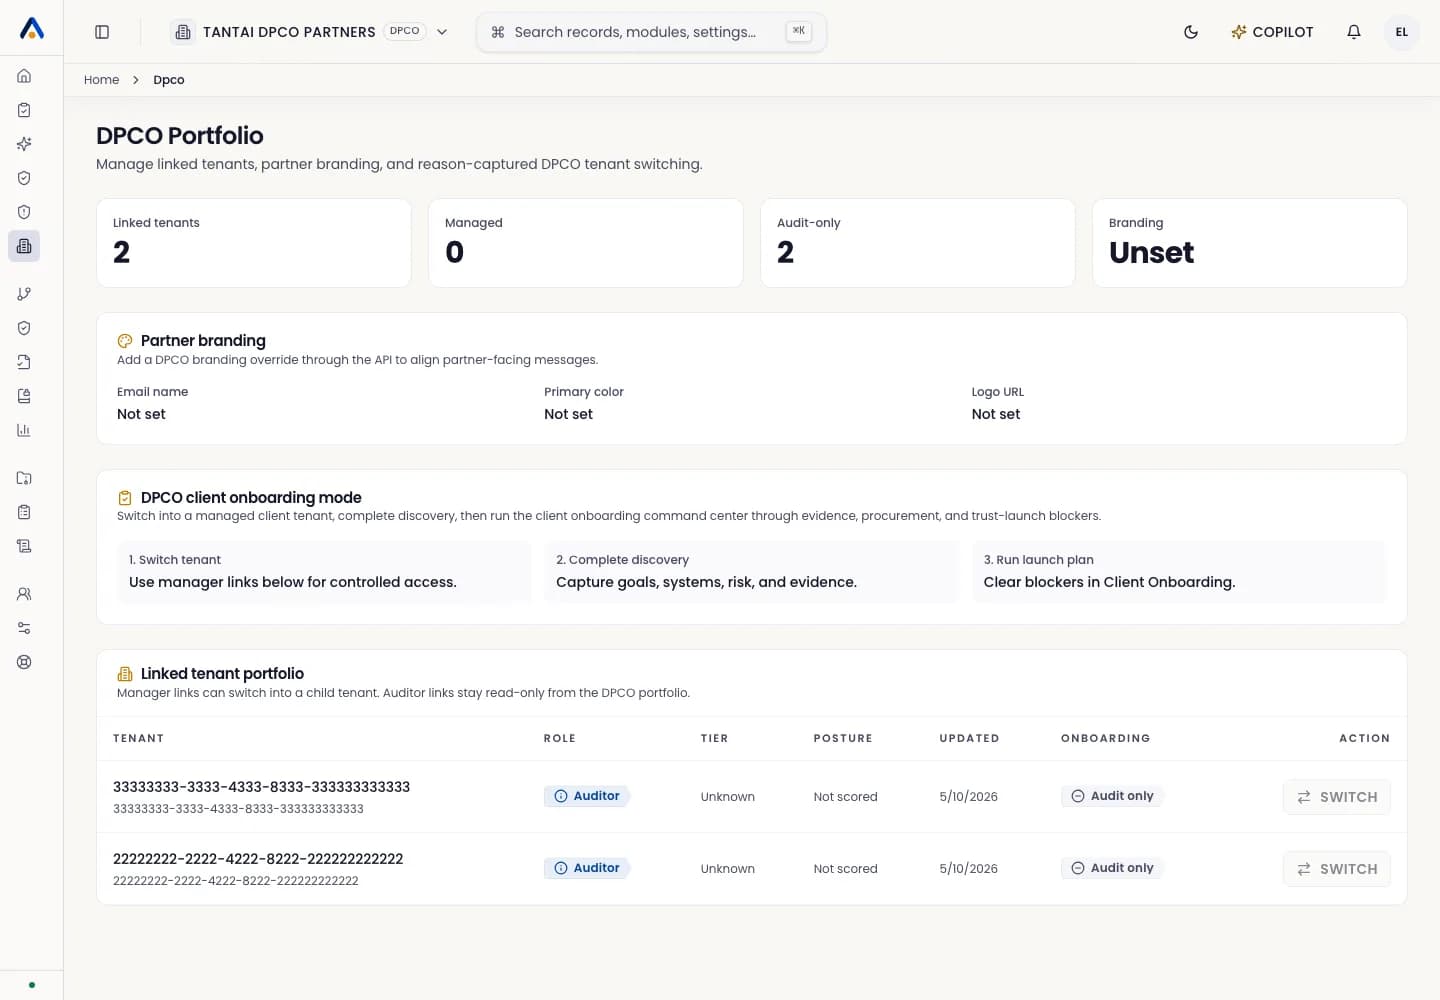Click Email name 'Not set' value
1440x1000 pixels.
141,414
